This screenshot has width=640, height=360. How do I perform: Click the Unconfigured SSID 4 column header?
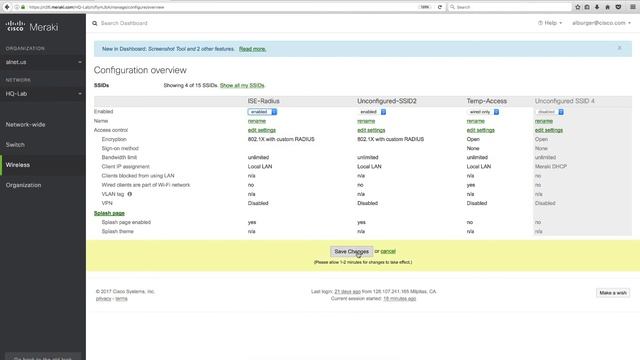point(564,101)
